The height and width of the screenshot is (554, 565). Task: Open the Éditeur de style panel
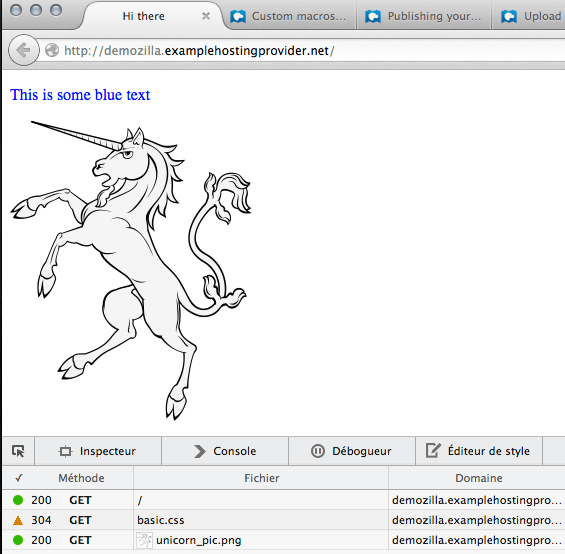[479, 451]
